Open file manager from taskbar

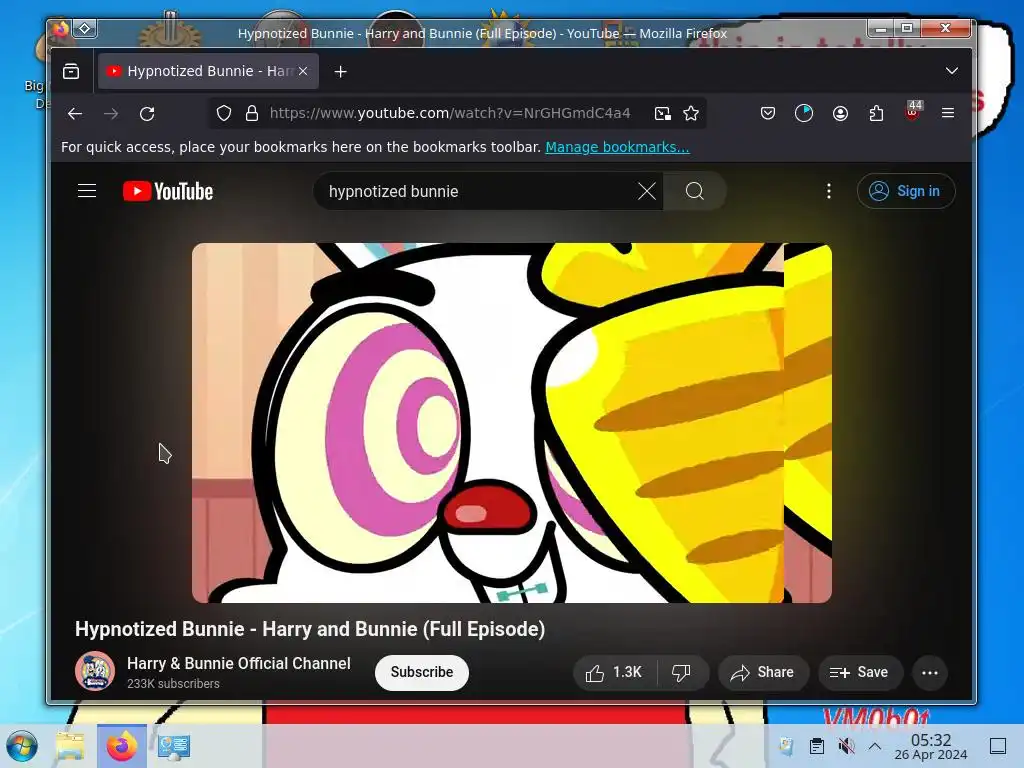click(70, 746)
